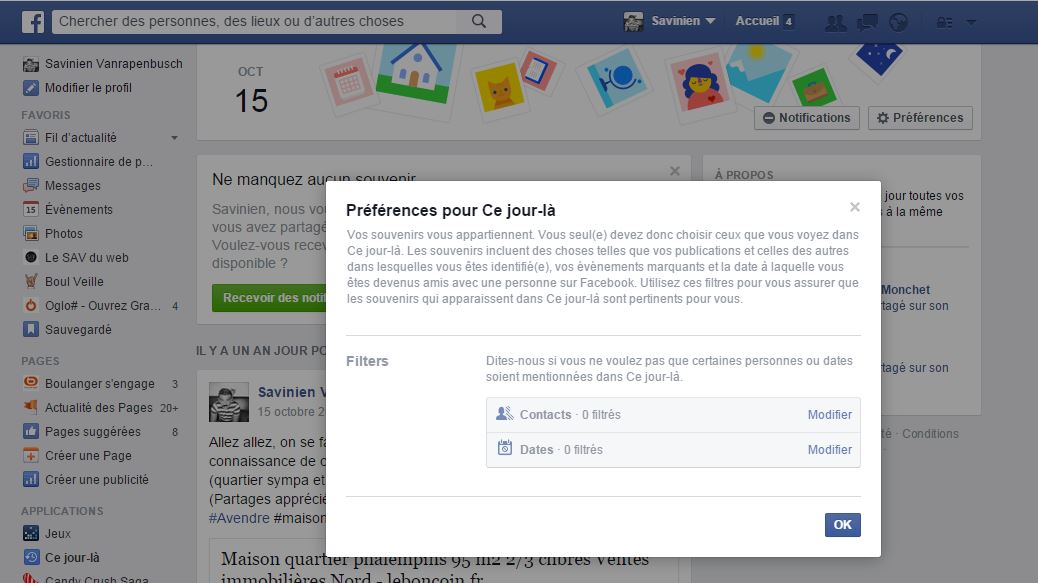Click the Évènements calendar icon
Viewport: 1038px width, 583px height.
[x=30, y=209]
